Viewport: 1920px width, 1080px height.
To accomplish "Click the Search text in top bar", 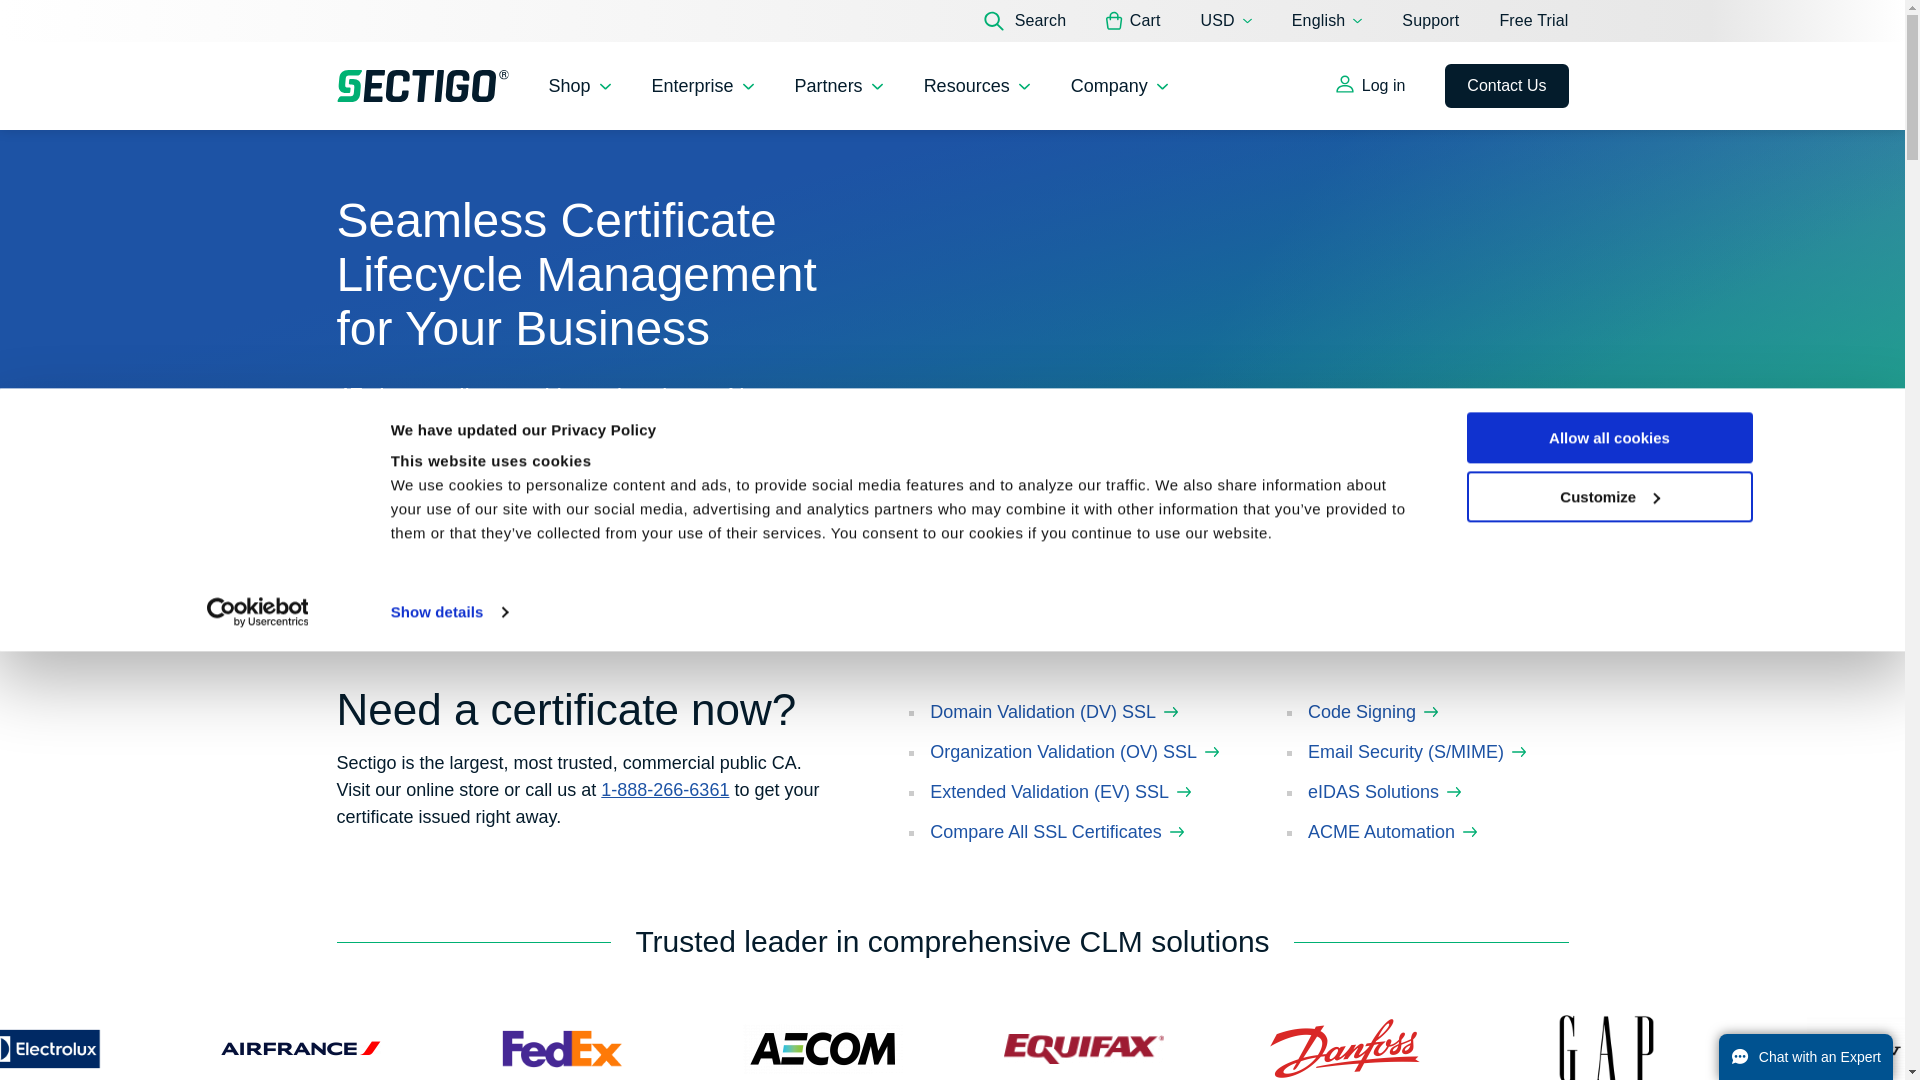I will [1040, 21].
